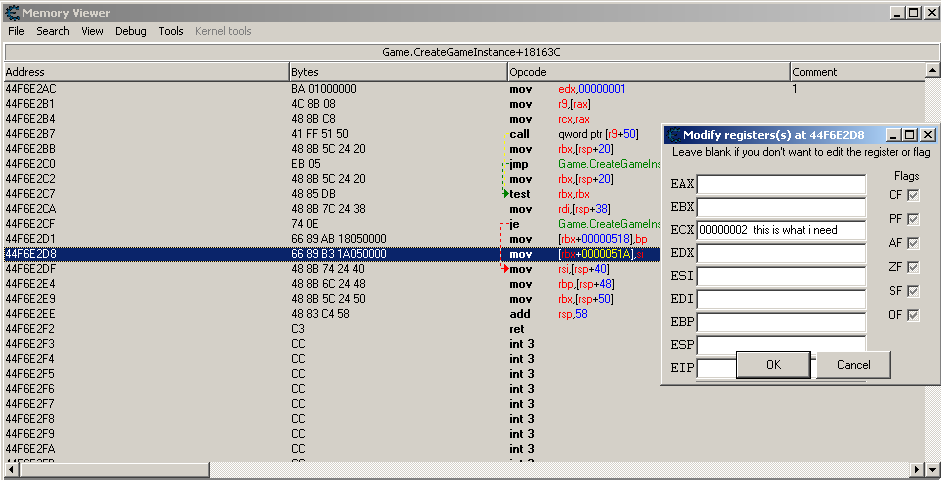Click the EBX register input field
Image resolution: width=941 pixels, height=480 pixels.
pos(781,208)
